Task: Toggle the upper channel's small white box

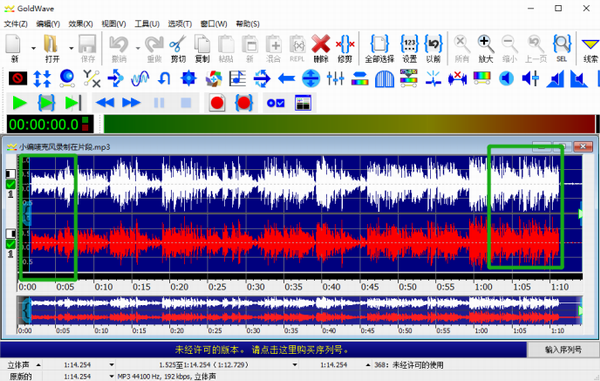Action: [11, 174]
